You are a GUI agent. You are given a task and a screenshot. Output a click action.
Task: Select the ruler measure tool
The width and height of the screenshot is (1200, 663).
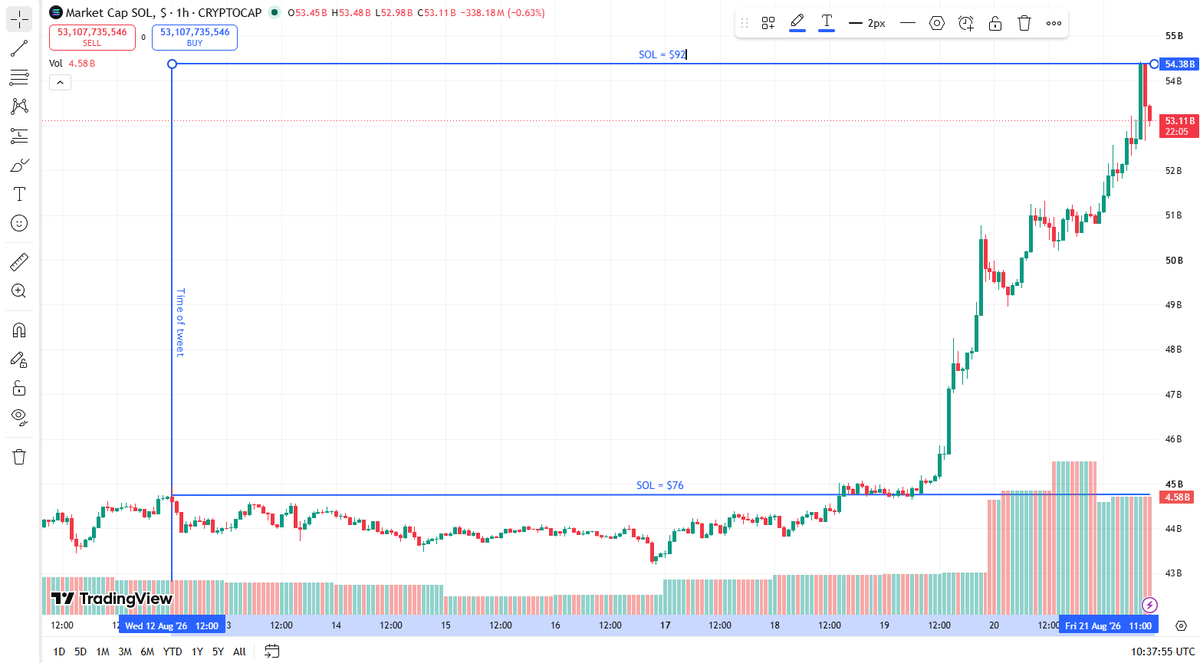19,262
